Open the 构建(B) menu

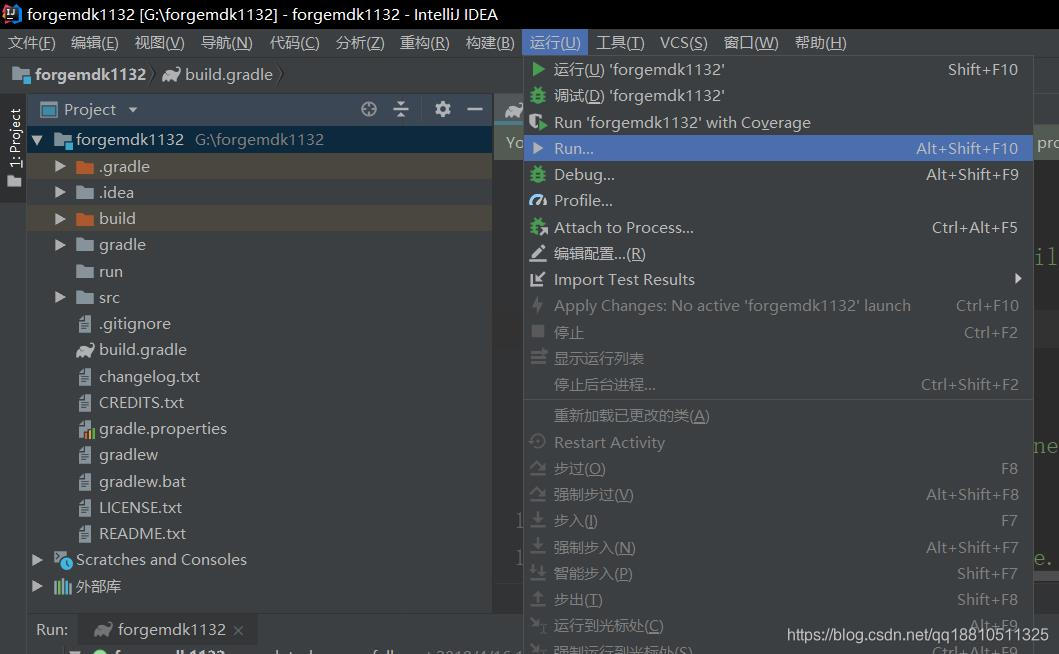tap(490, 43)
